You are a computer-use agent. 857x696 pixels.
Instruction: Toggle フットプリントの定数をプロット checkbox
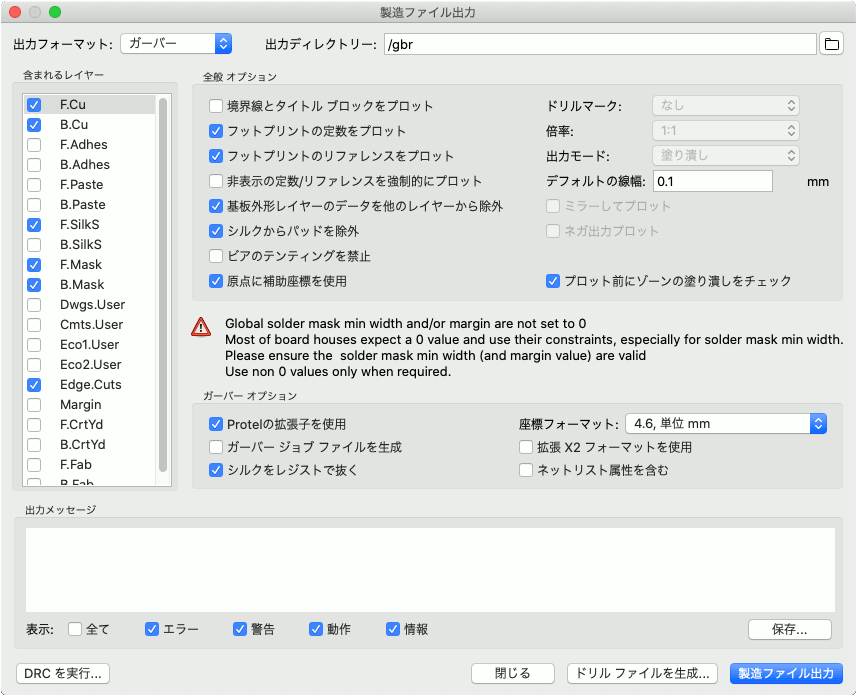[x=216, y=131]
